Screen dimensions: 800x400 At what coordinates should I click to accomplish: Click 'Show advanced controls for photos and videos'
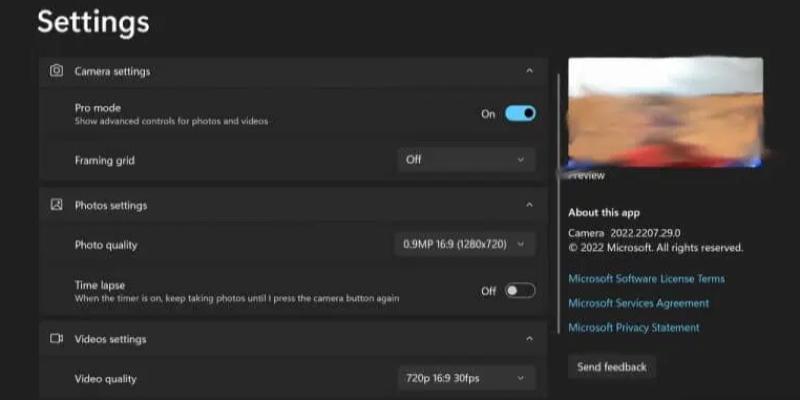[x=171, y=121]
